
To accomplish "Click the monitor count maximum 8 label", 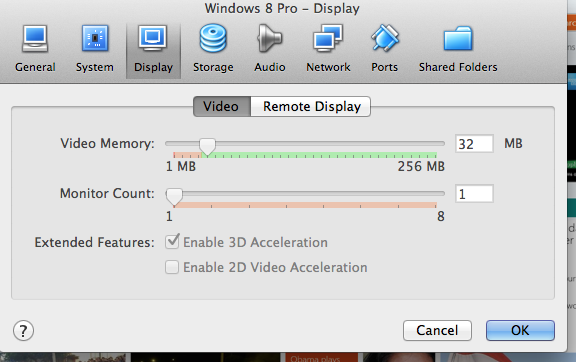I will (441, 216).
